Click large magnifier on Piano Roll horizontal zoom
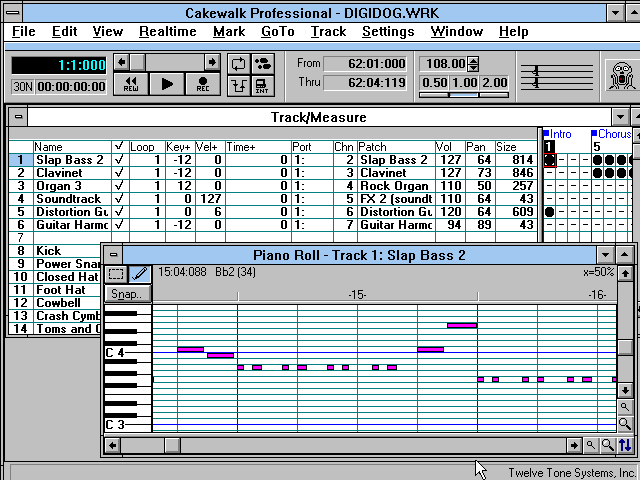This screenshot has height=480, width=640. click(x=607, y=445)
